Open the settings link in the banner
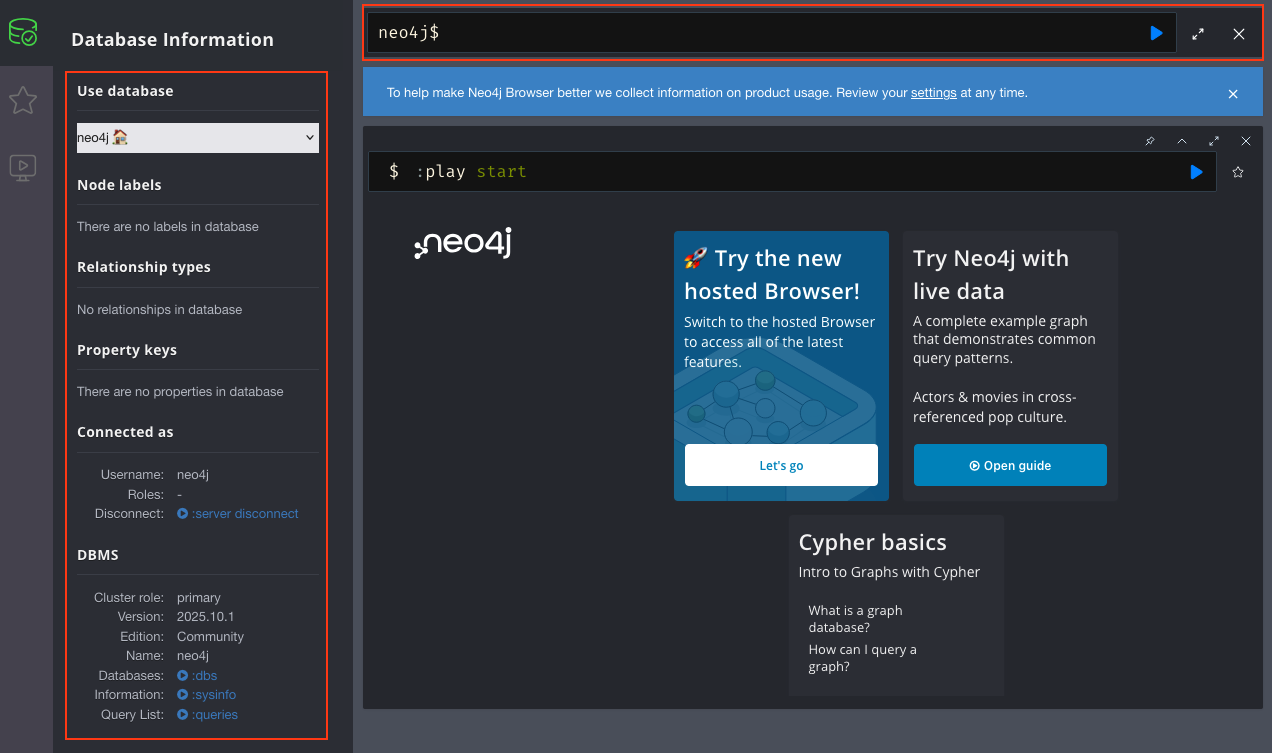The height and width of the screenshot is (753, 1272). tap(934, 93)
